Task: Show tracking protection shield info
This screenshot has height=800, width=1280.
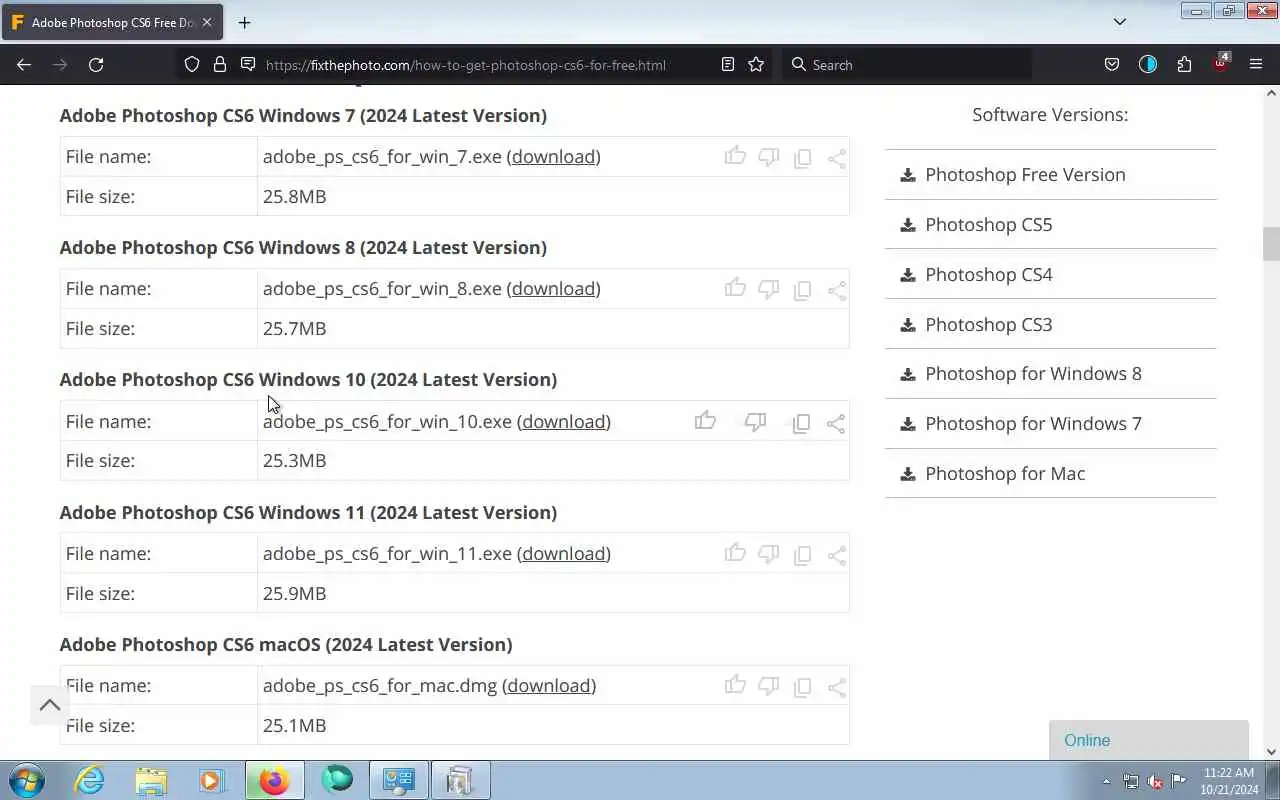Action: click(x=192, y=64)
